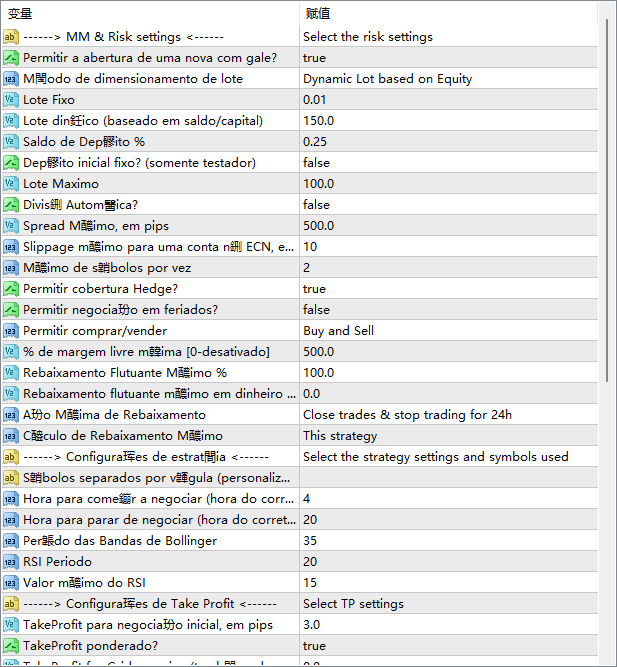Click the boolean icon beside TakeProfit ponderado
The height and width of the screenshot is (667, 617).
click(x=11, y=646)
